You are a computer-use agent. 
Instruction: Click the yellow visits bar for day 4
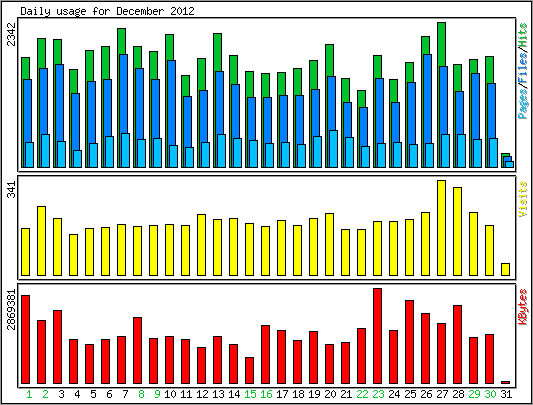click(73, 255)
